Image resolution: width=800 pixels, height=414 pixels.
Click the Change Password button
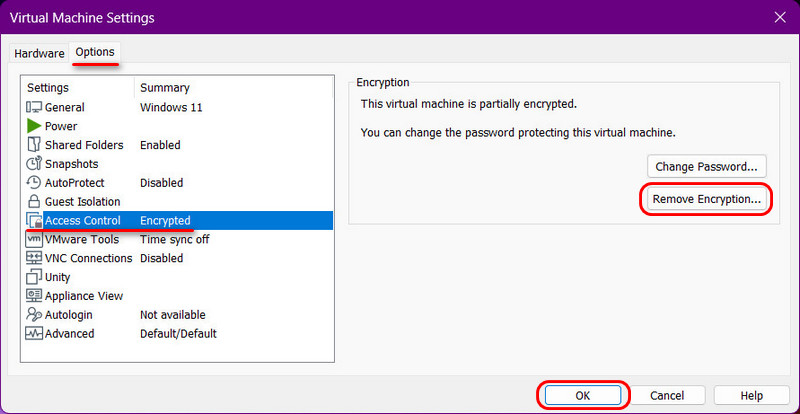(x=707, y=167)
